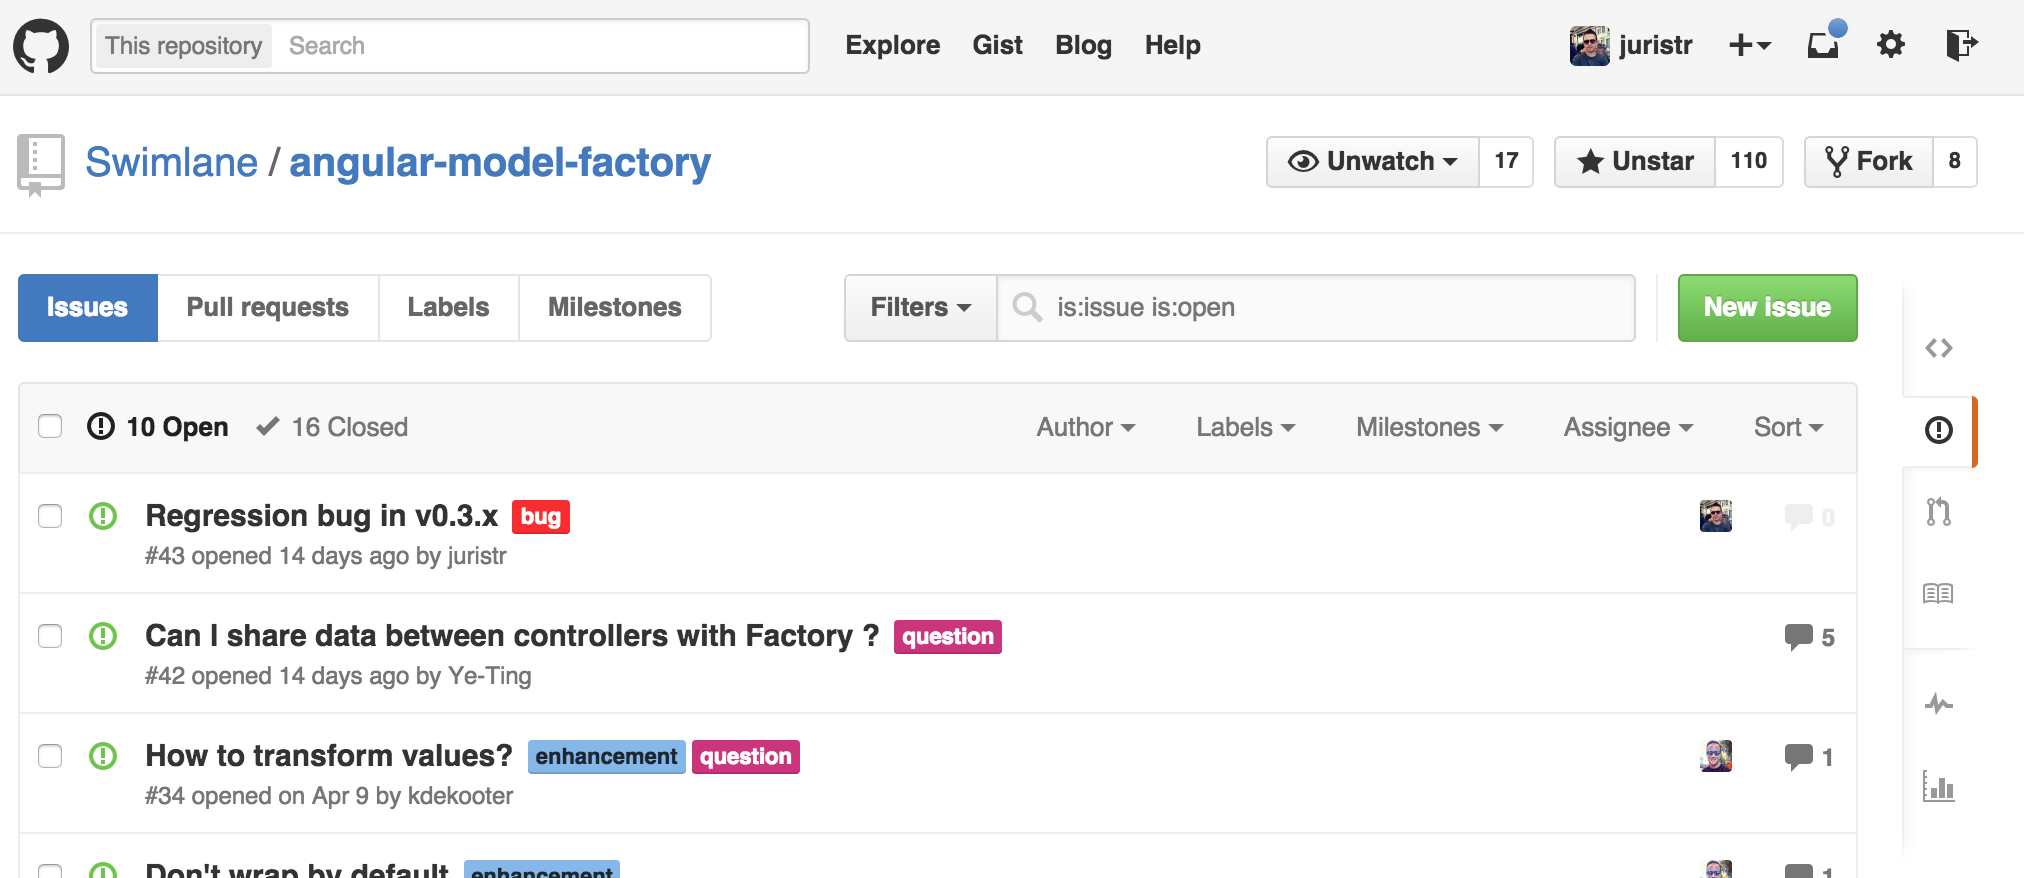Switch to the Milestones tab
Image resolution: width=2024 pixels, height=878 pixels.
coord(614,308)
